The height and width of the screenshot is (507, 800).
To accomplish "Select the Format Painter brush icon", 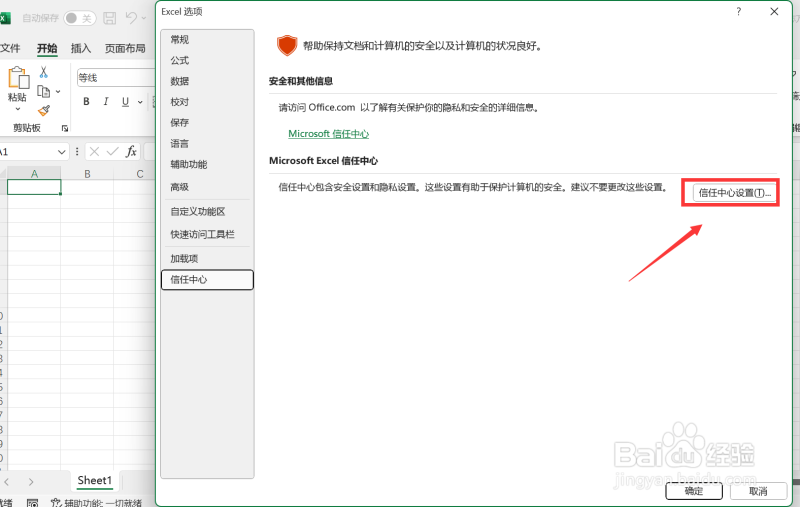I will (x=44, y=110).
